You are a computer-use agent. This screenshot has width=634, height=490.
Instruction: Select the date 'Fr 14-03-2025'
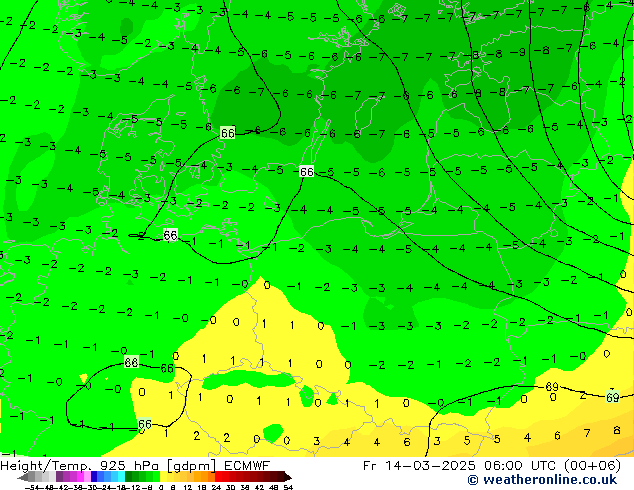pyautogui.click(x=419, y=466)
